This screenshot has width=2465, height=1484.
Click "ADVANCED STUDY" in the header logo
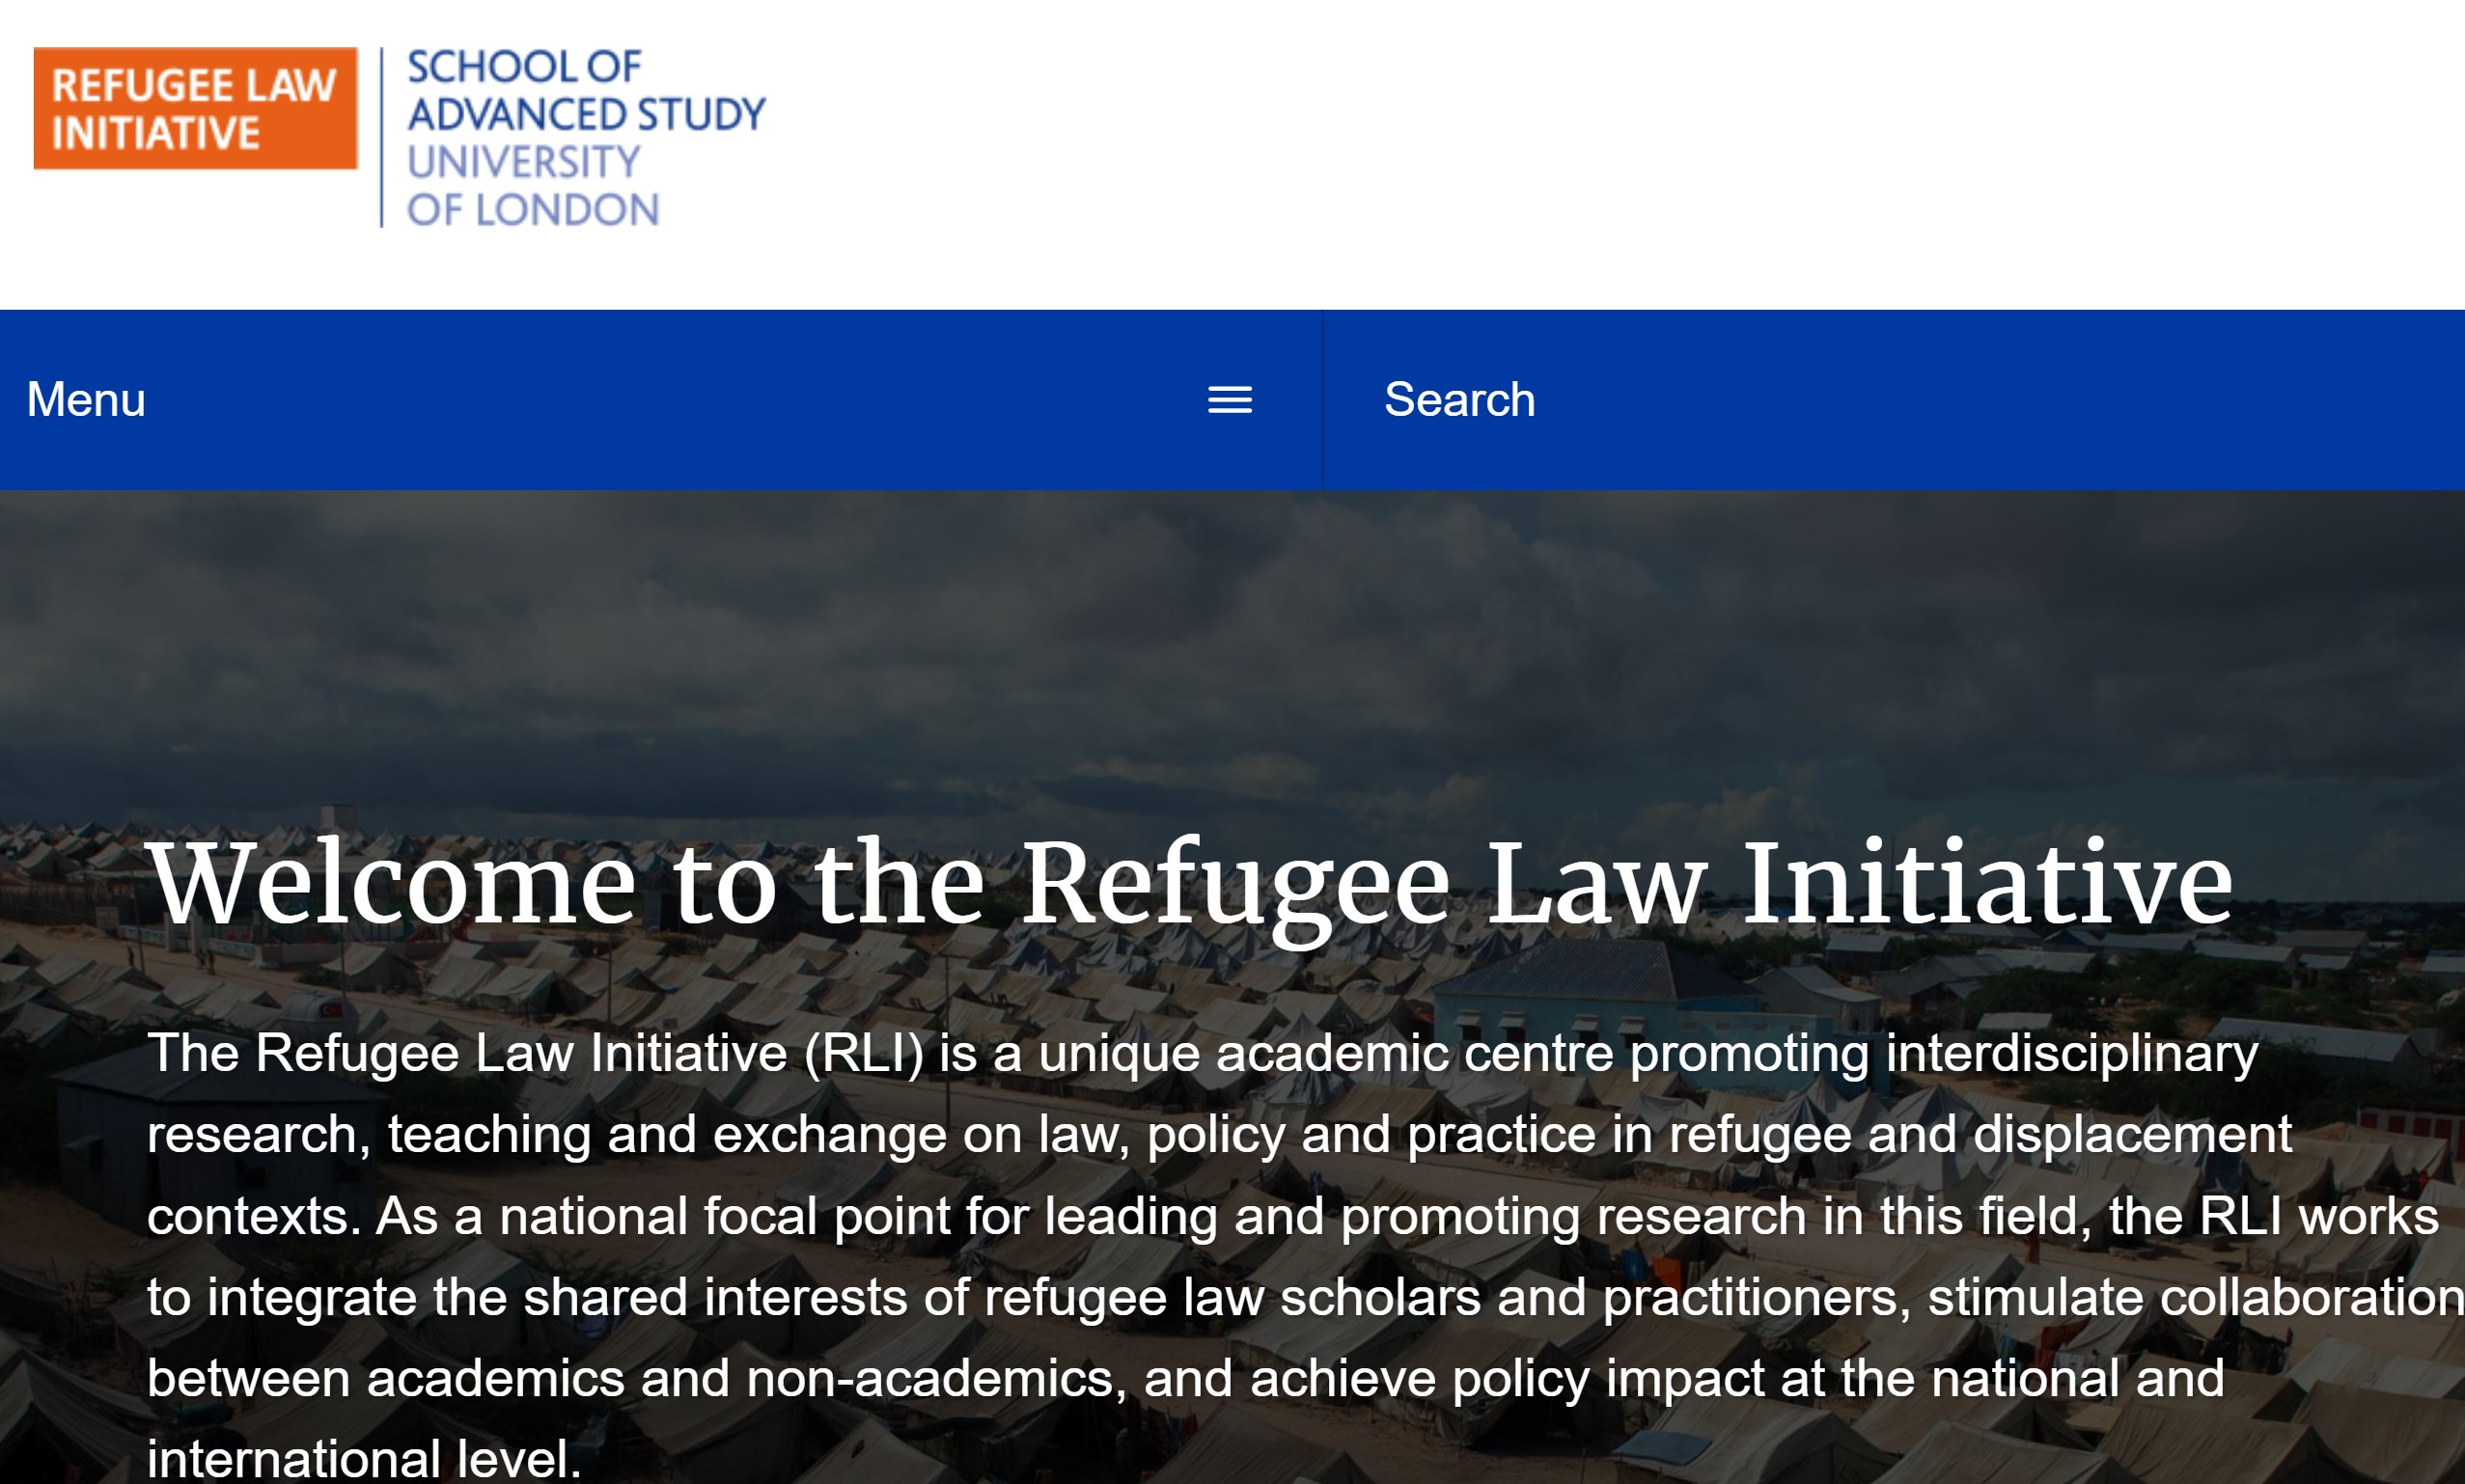pos(586,114)
